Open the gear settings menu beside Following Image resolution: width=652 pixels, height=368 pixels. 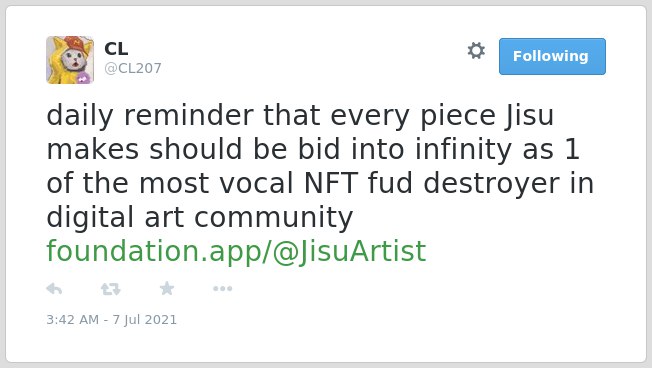pyautogui.click(x=476, y=51)
